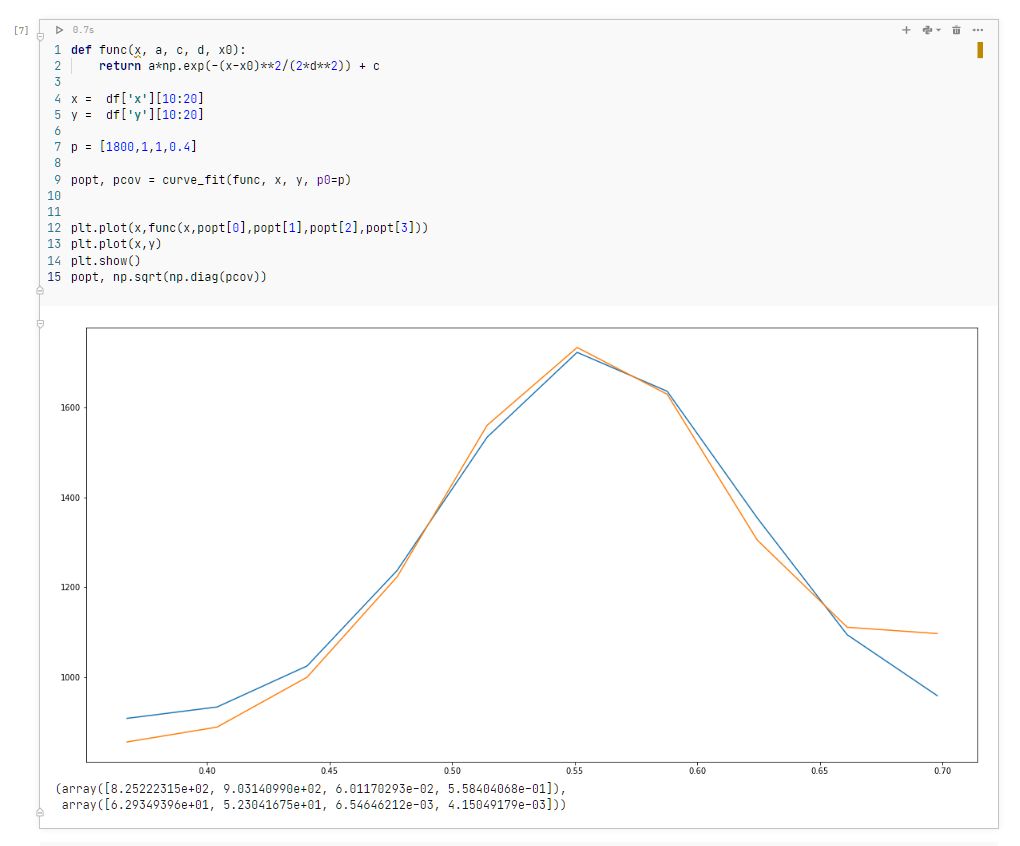Click the plot's 1200 y-axis tick label
Image resolution: width=1020 pixels, height=846 pixels.
70,587
